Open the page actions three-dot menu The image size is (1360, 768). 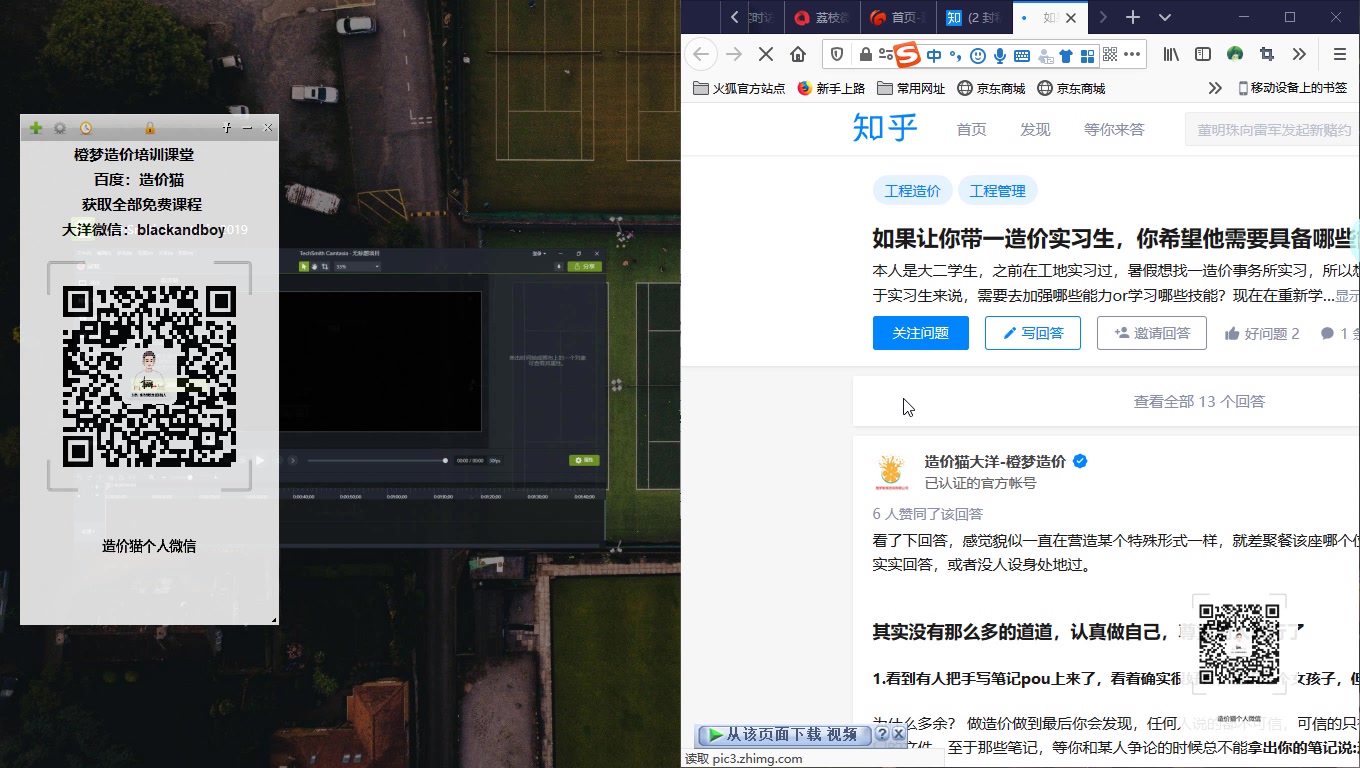pos(1132,54)
